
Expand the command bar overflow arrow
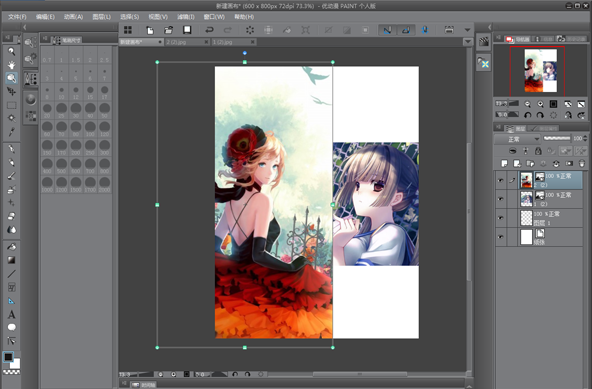467,30
